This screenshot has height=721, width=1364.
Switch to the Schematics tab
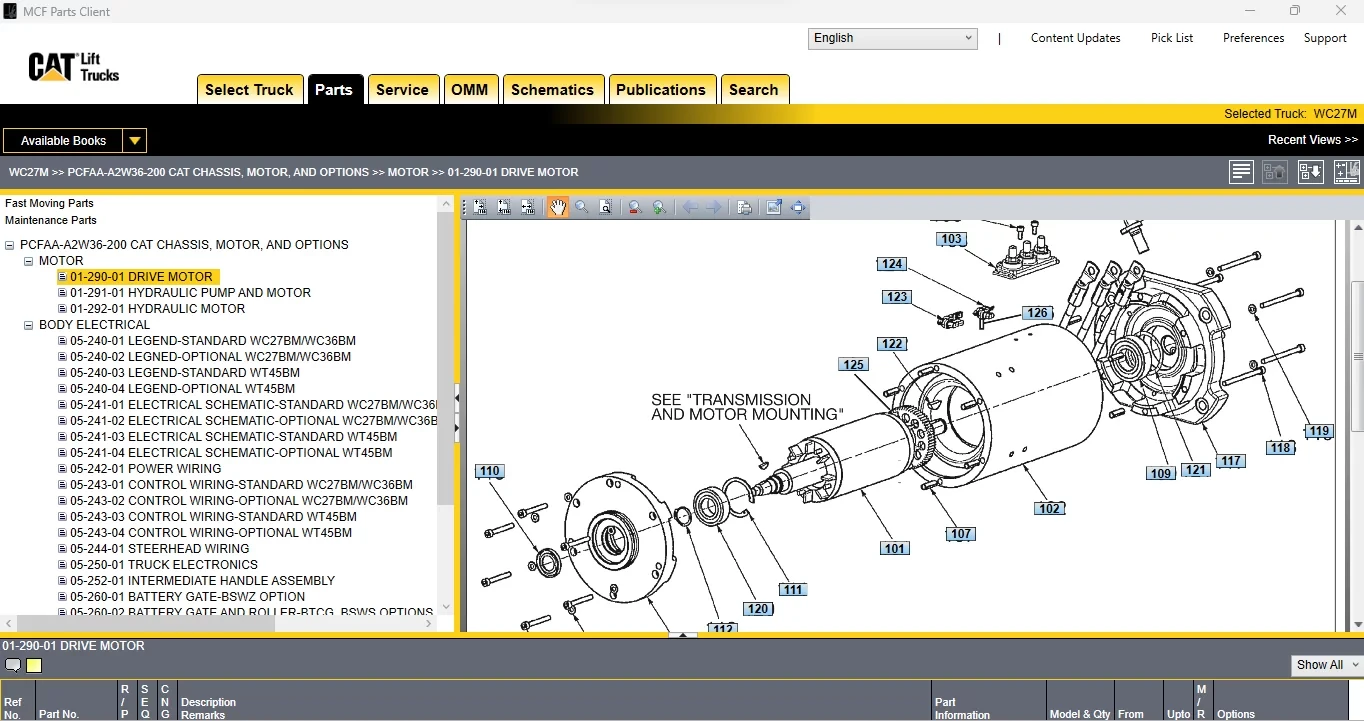pyautogui.click(x=552, y=89)
